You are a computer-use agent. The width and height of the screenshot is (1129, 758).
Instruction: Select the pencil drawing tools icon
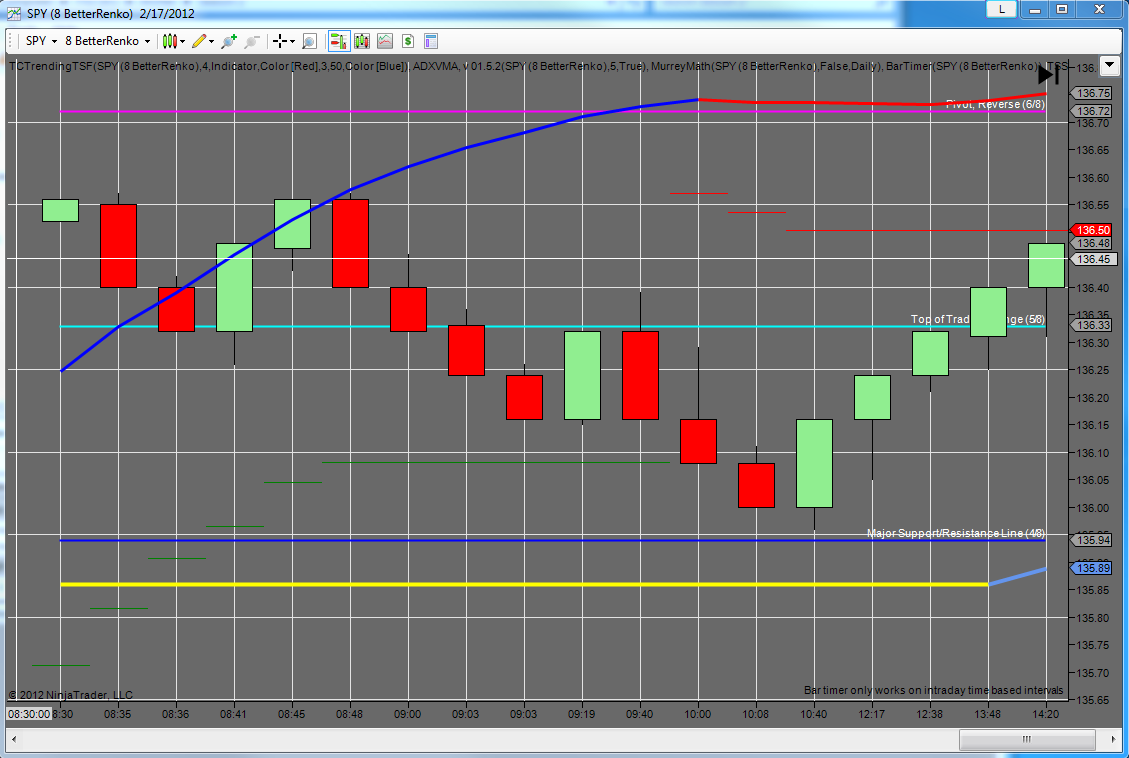click(199, 41)
